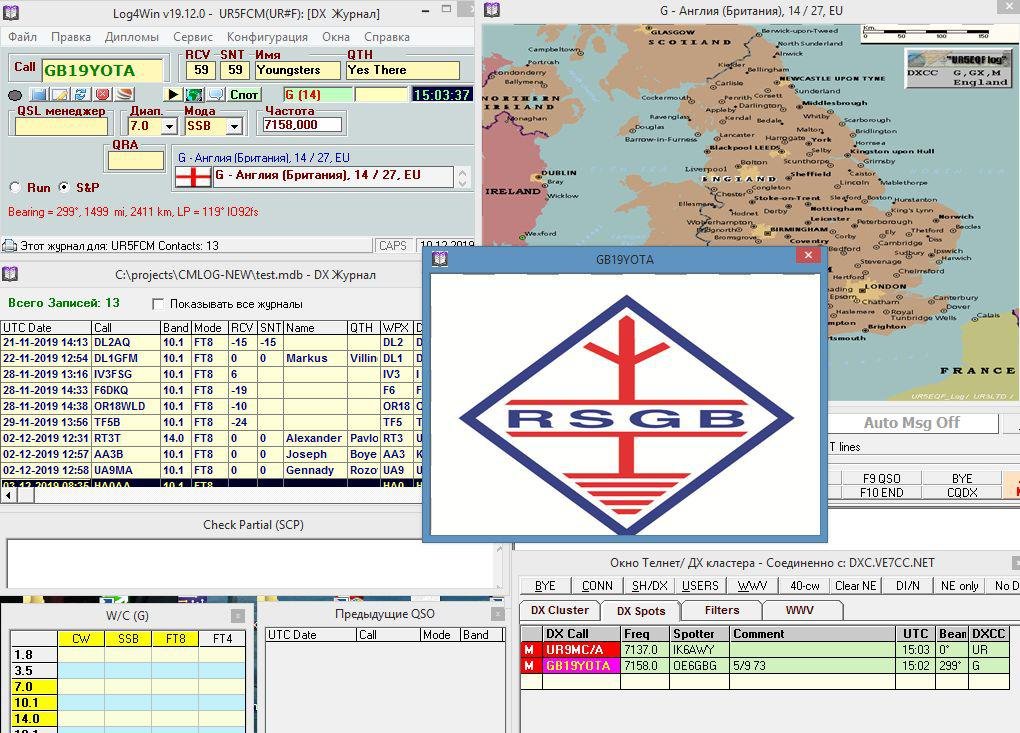Click the GB19YOTA popup book icon
This screenshot has height=733, width=1020.
pyautogui.click(x=440, y=259)
